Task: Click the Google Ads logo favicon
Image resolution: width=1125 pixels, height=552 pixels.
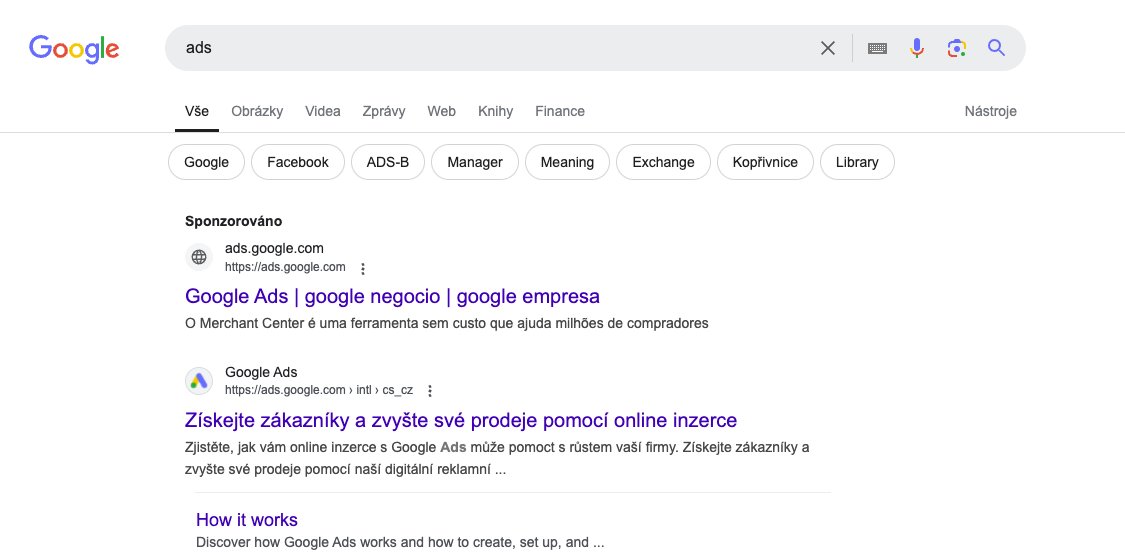Action: coord(199,380)
